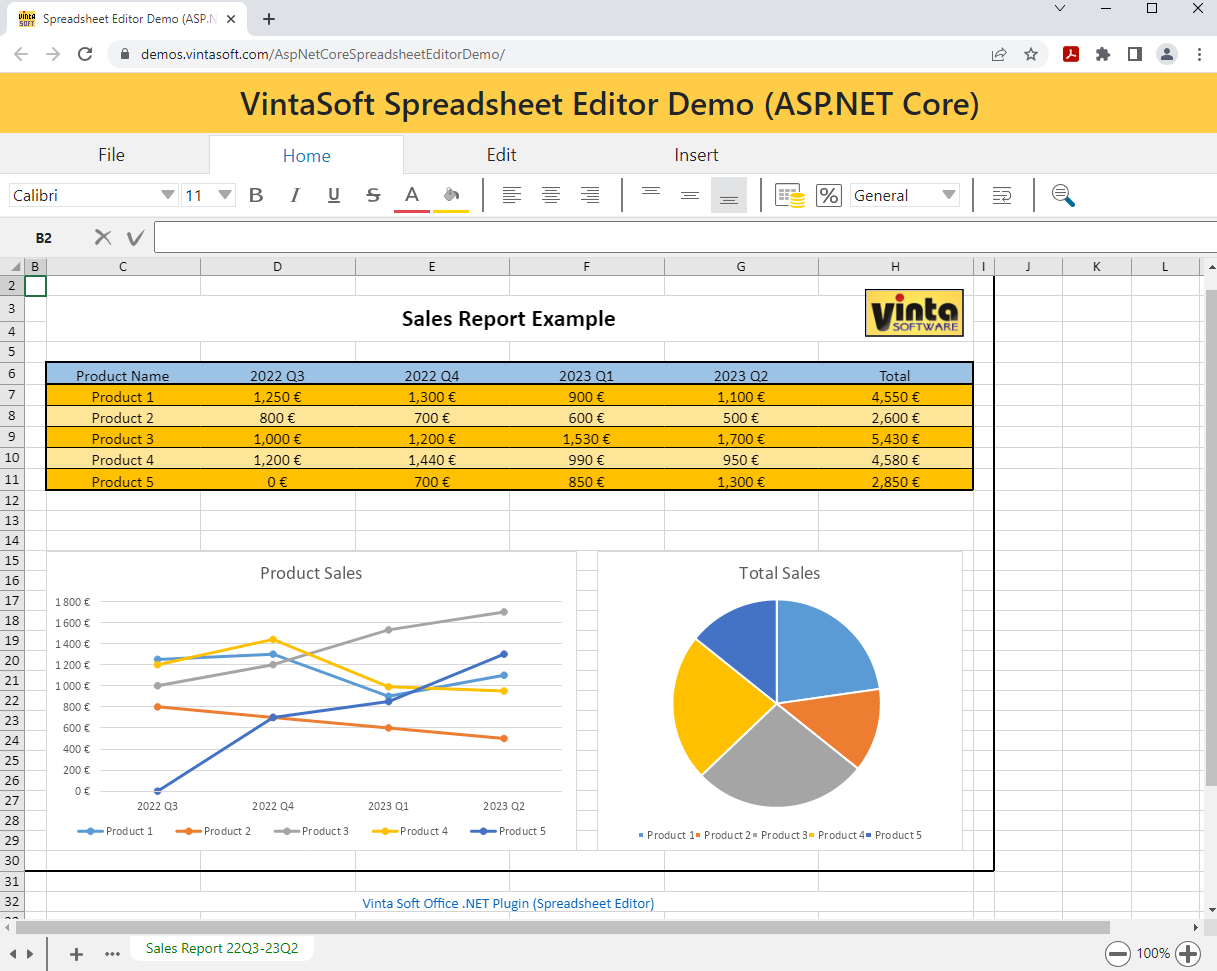The height and width of the screenshot is (971, 1217).
Task: Align cell text to the left
Action: tap(512, 195)
